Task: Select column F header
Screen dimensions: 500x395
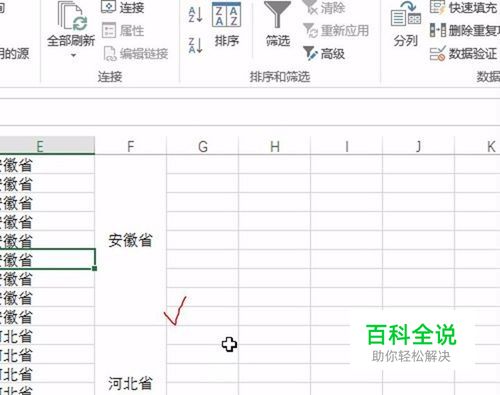Action: tap(131, 146)
